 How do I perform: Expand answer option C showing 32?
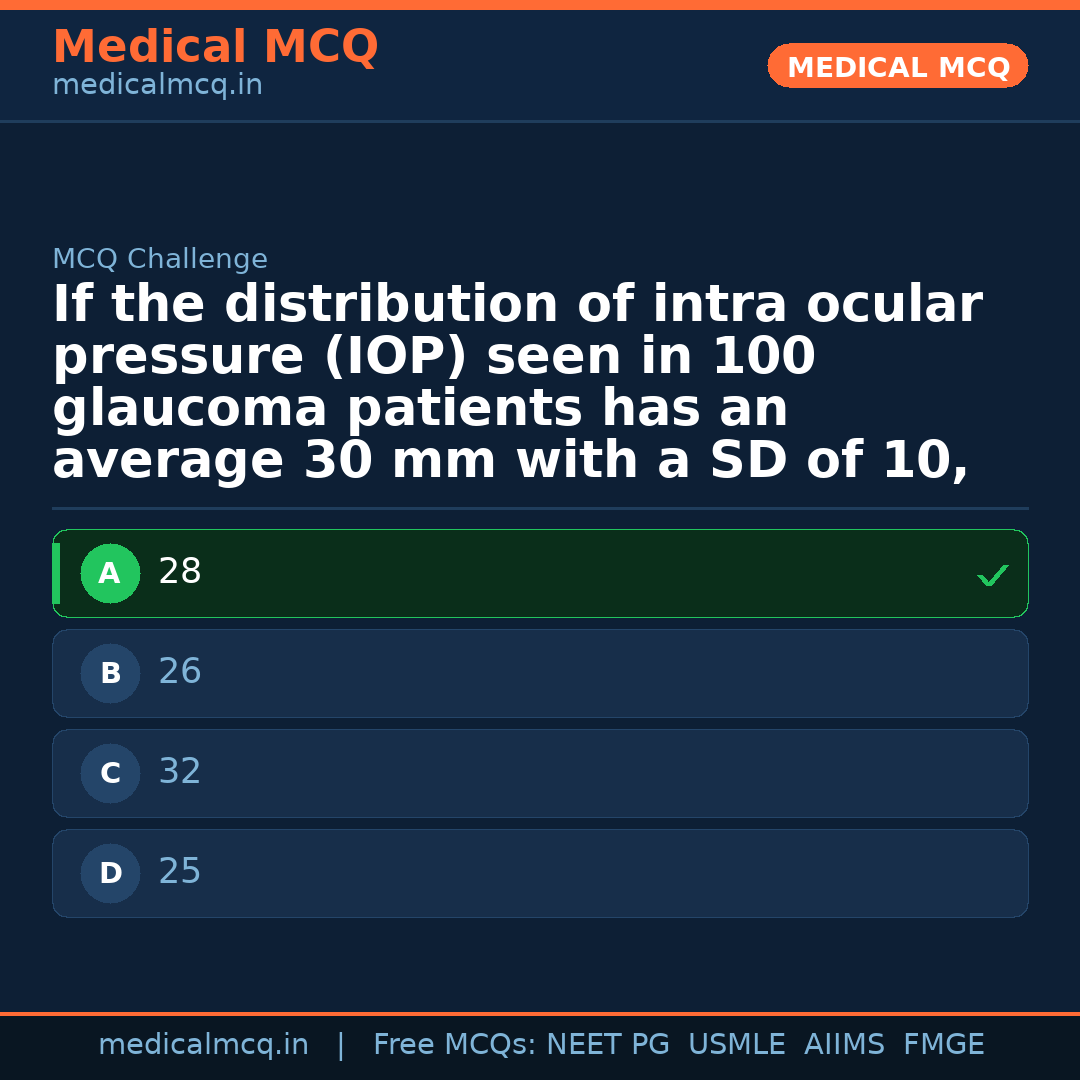tap(540, 773)
